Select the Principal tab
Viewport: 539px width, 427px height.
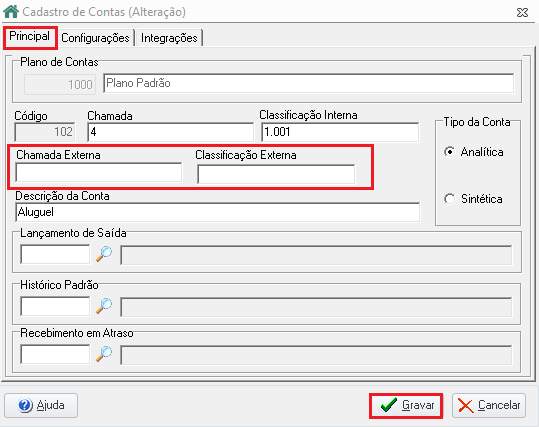30,36
